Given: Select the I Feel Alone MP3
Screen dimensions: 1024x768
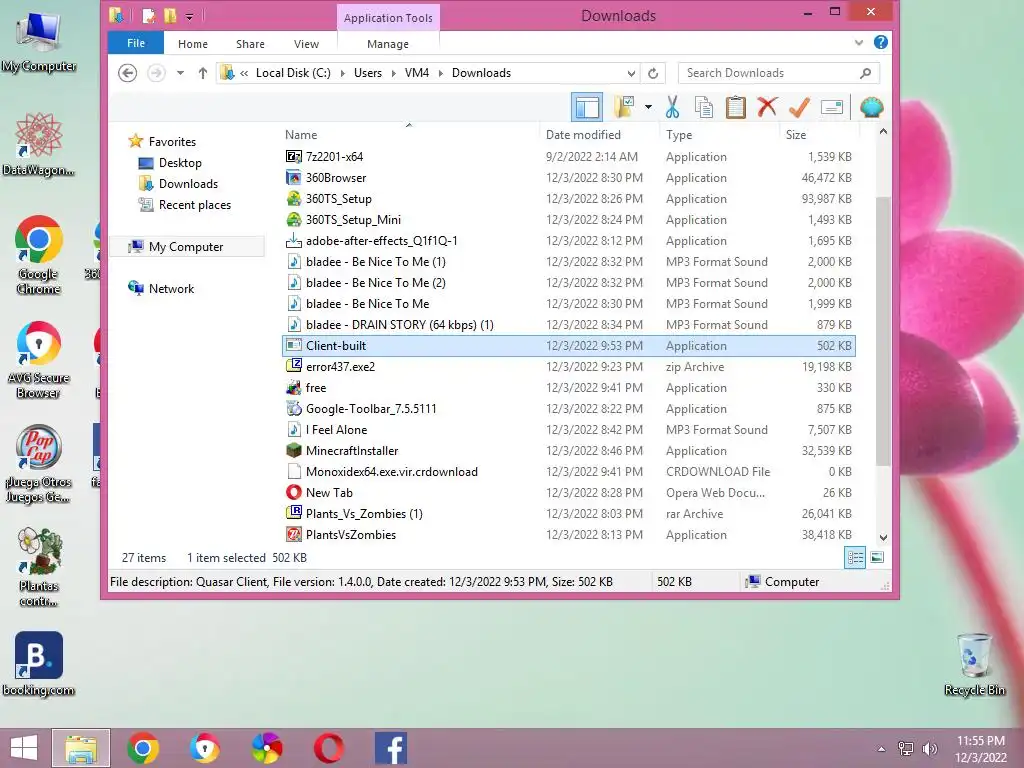Looking at the screenshot, I should coord(568,430).
